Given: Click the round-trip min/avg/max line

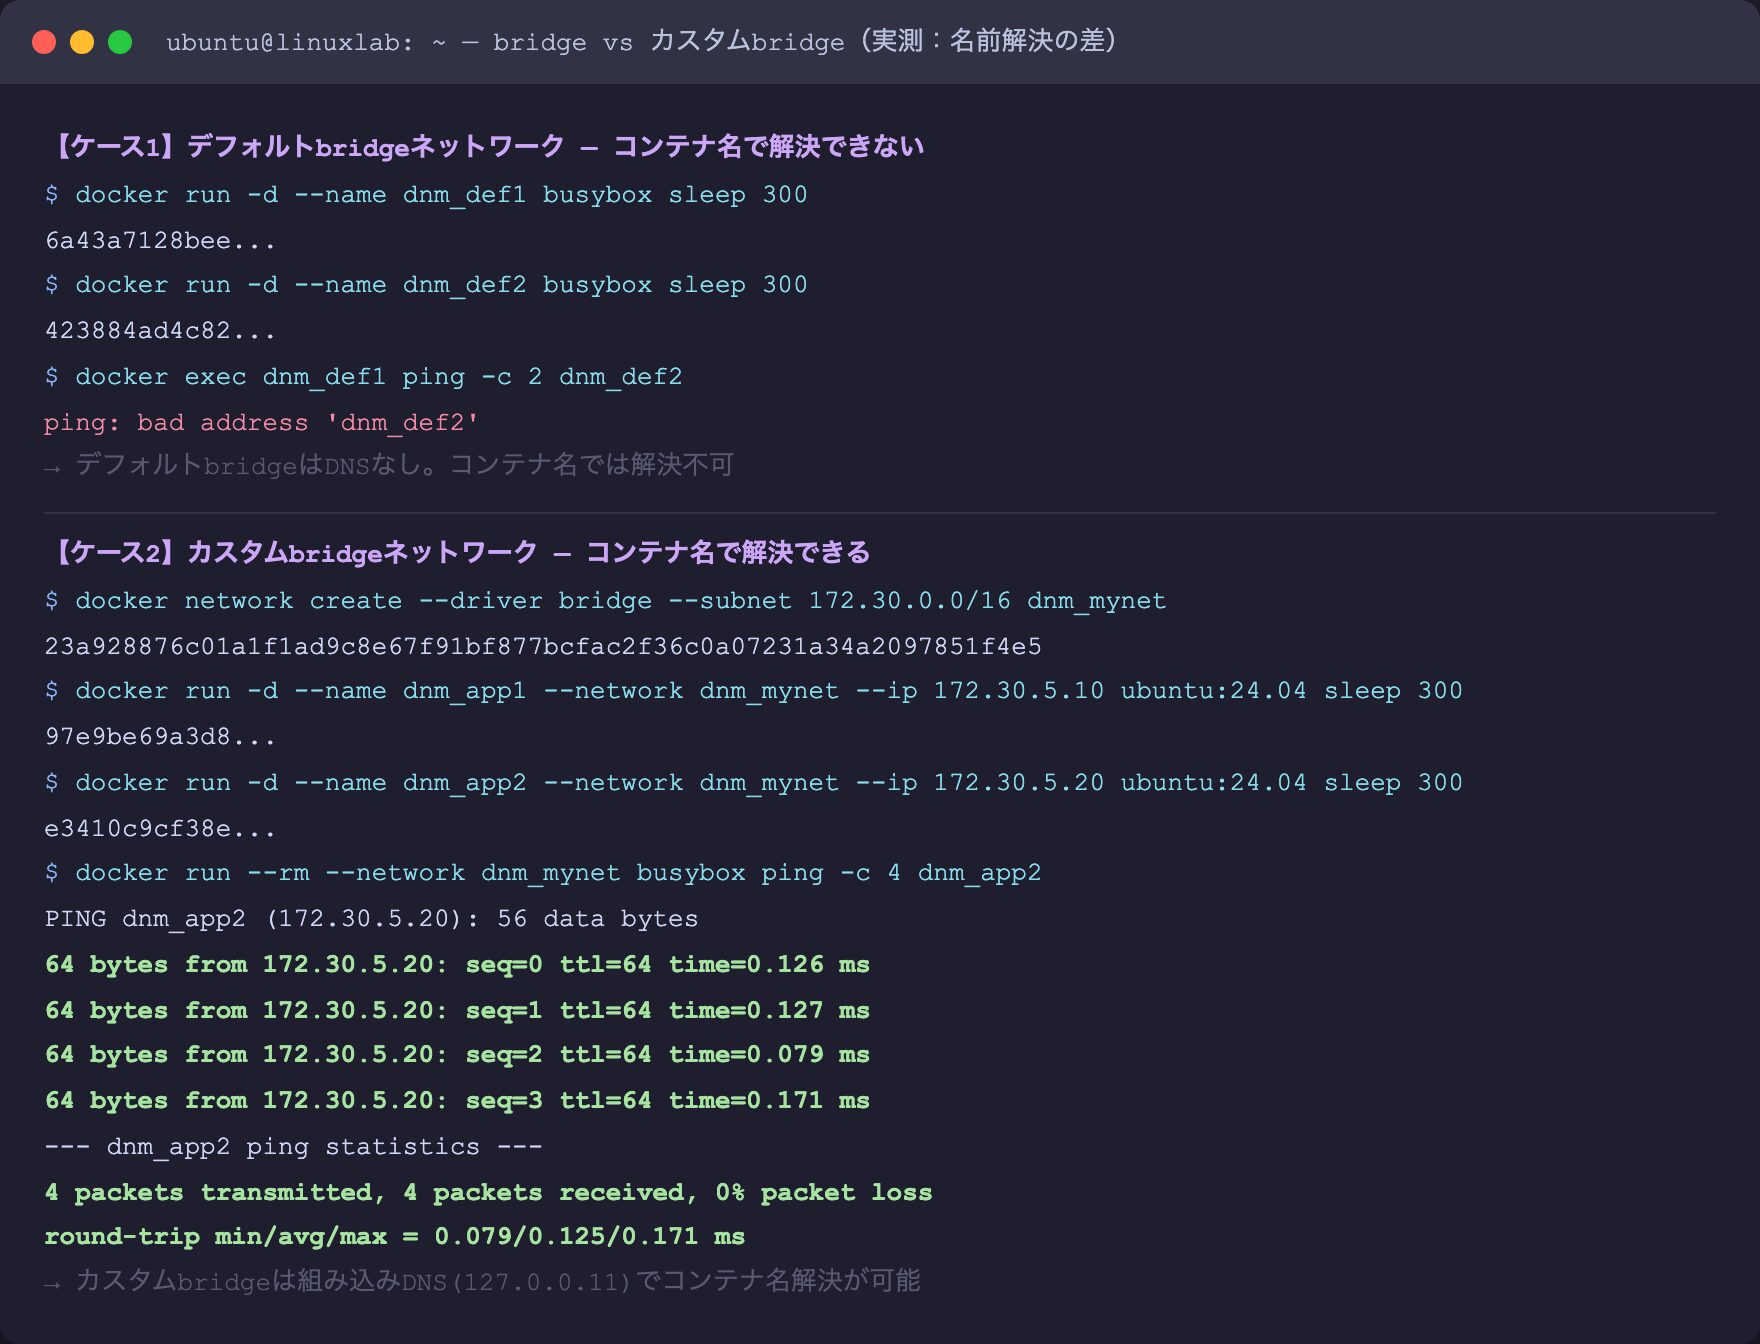Looking at the screenshot, I should [x=395, y=1237].
